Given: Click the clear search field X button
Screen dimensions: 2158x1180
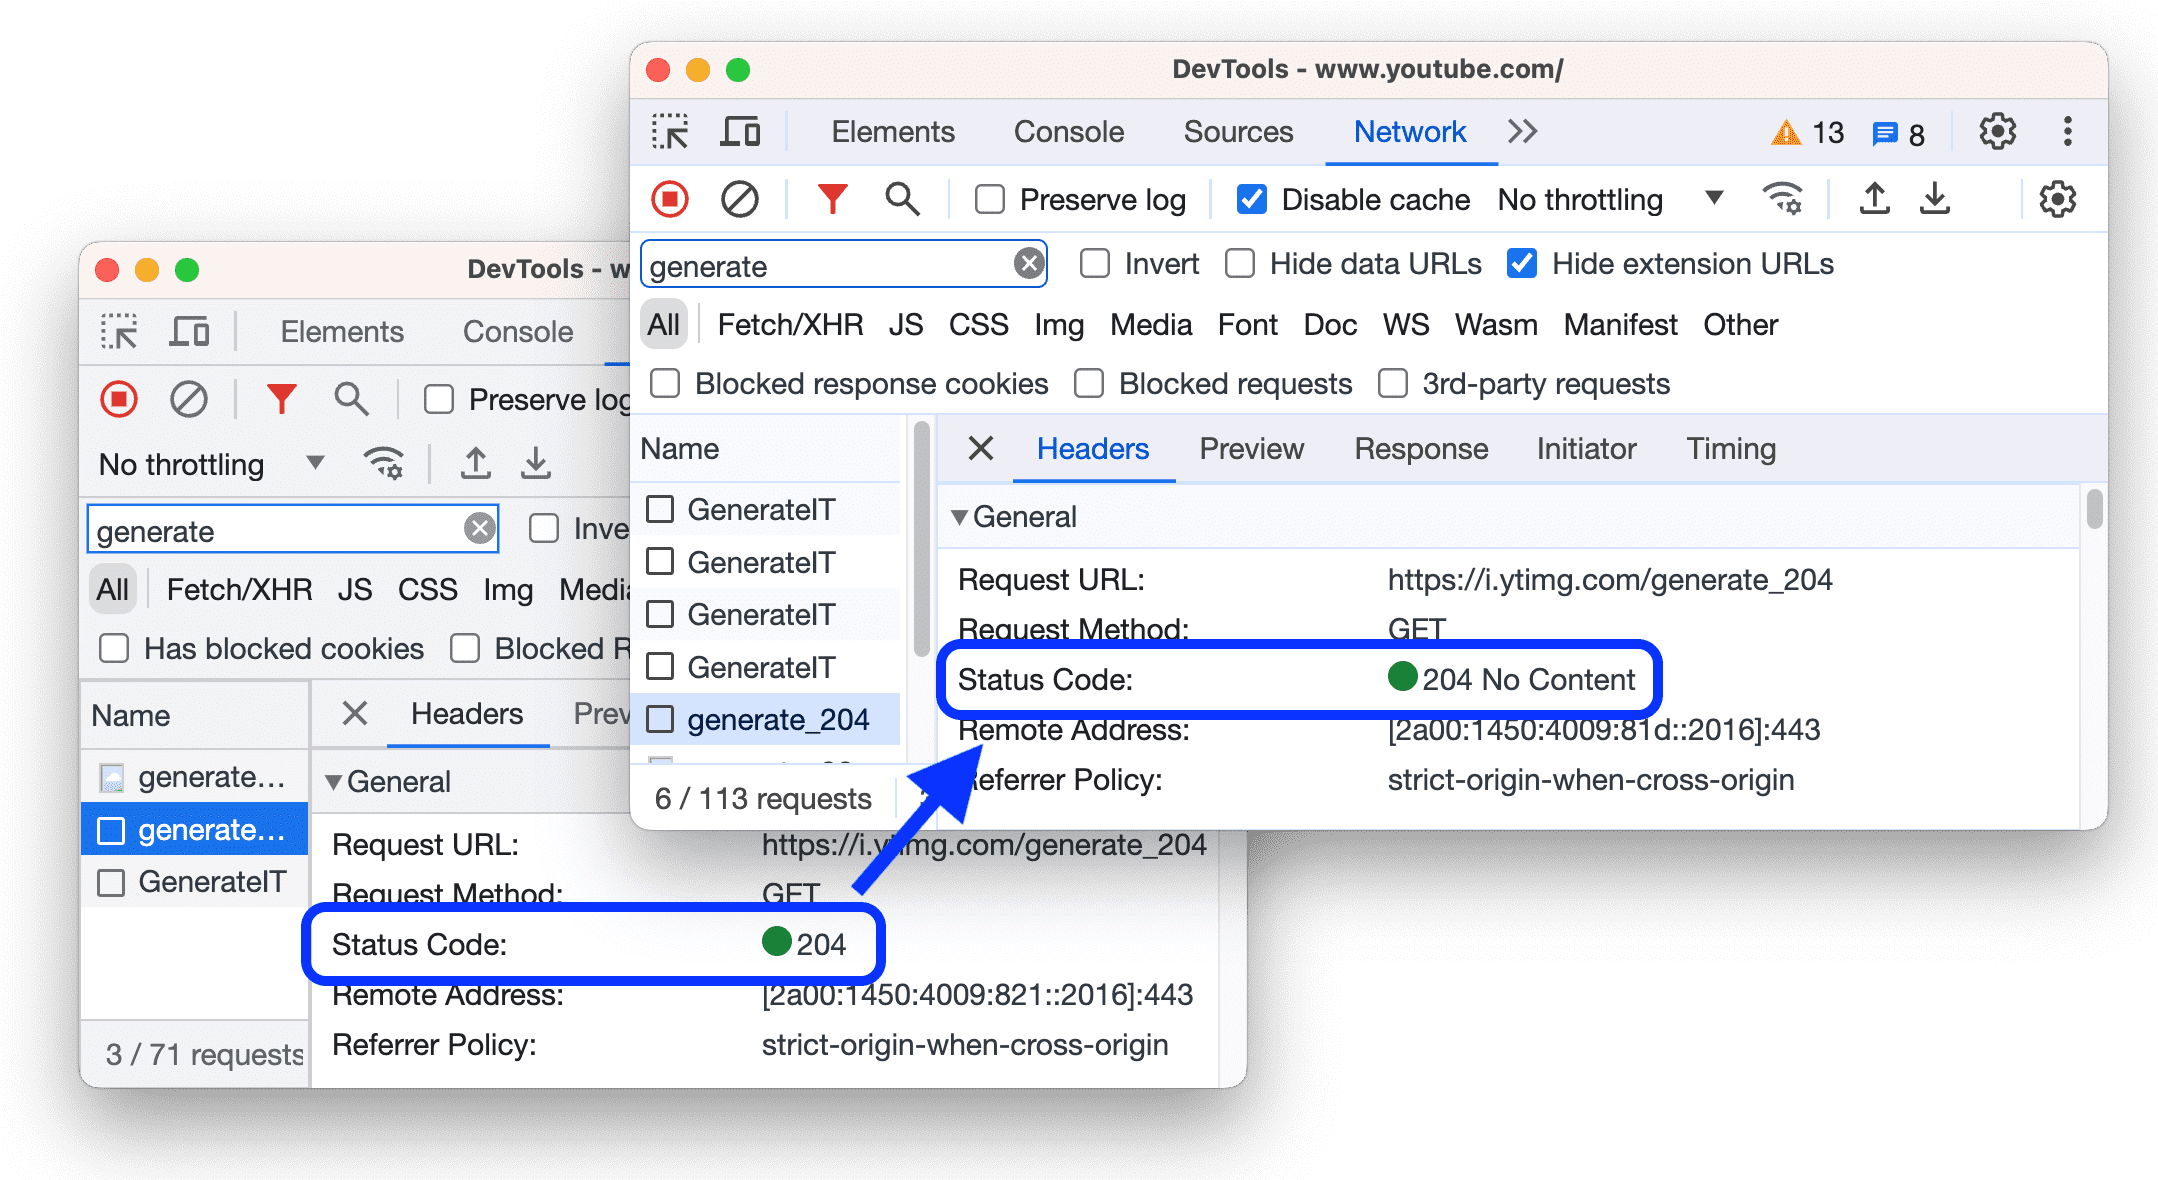Looking at the screenshot, I should (x=1030, y=266).
